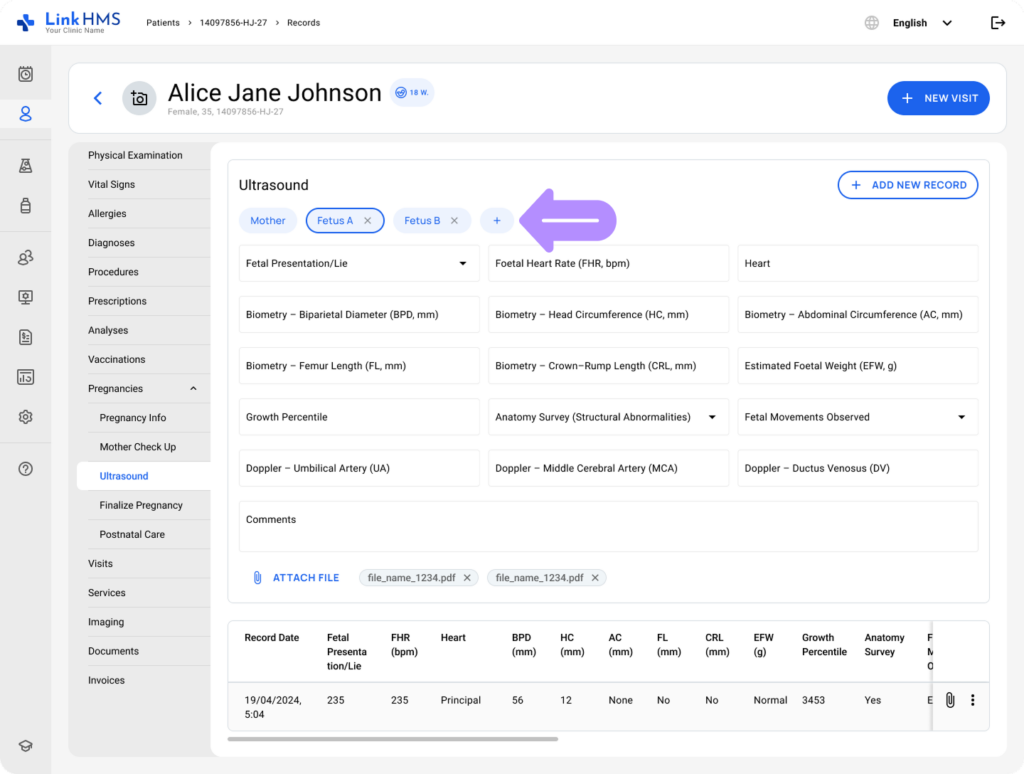Go back using the left chevron arrow
This screenshot has width=1024, height=774.
coord(98,98)
